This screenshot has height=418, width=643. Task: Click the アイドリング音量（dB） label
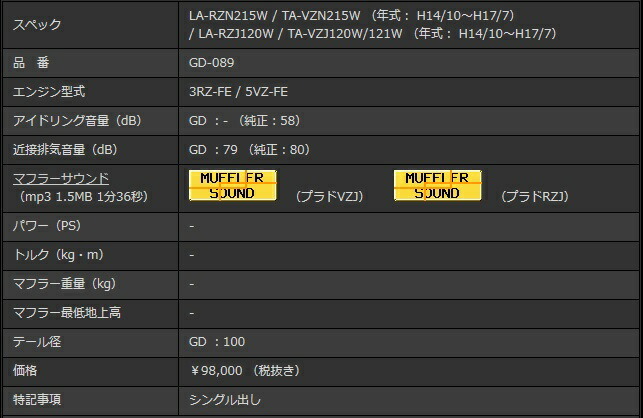[77, 121]
